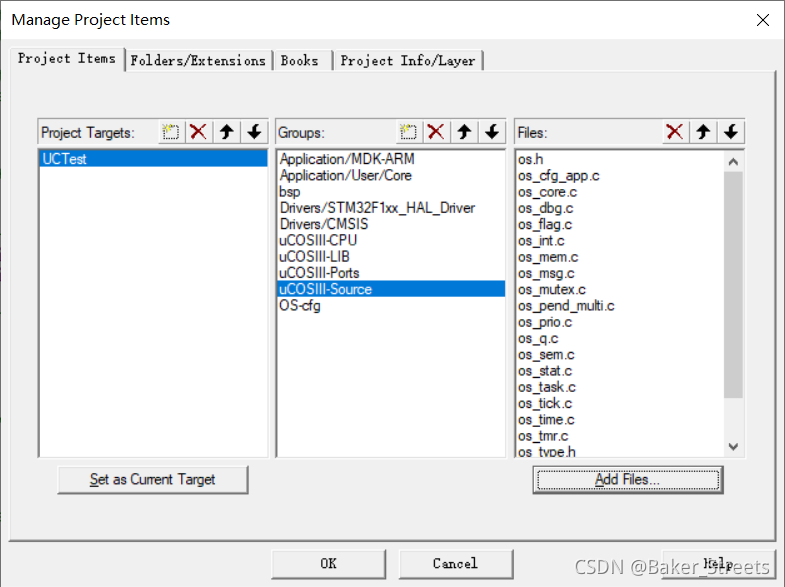Screen dimensions: 785x587
Task: Select the UCTest project target
Action: point(153,159)
